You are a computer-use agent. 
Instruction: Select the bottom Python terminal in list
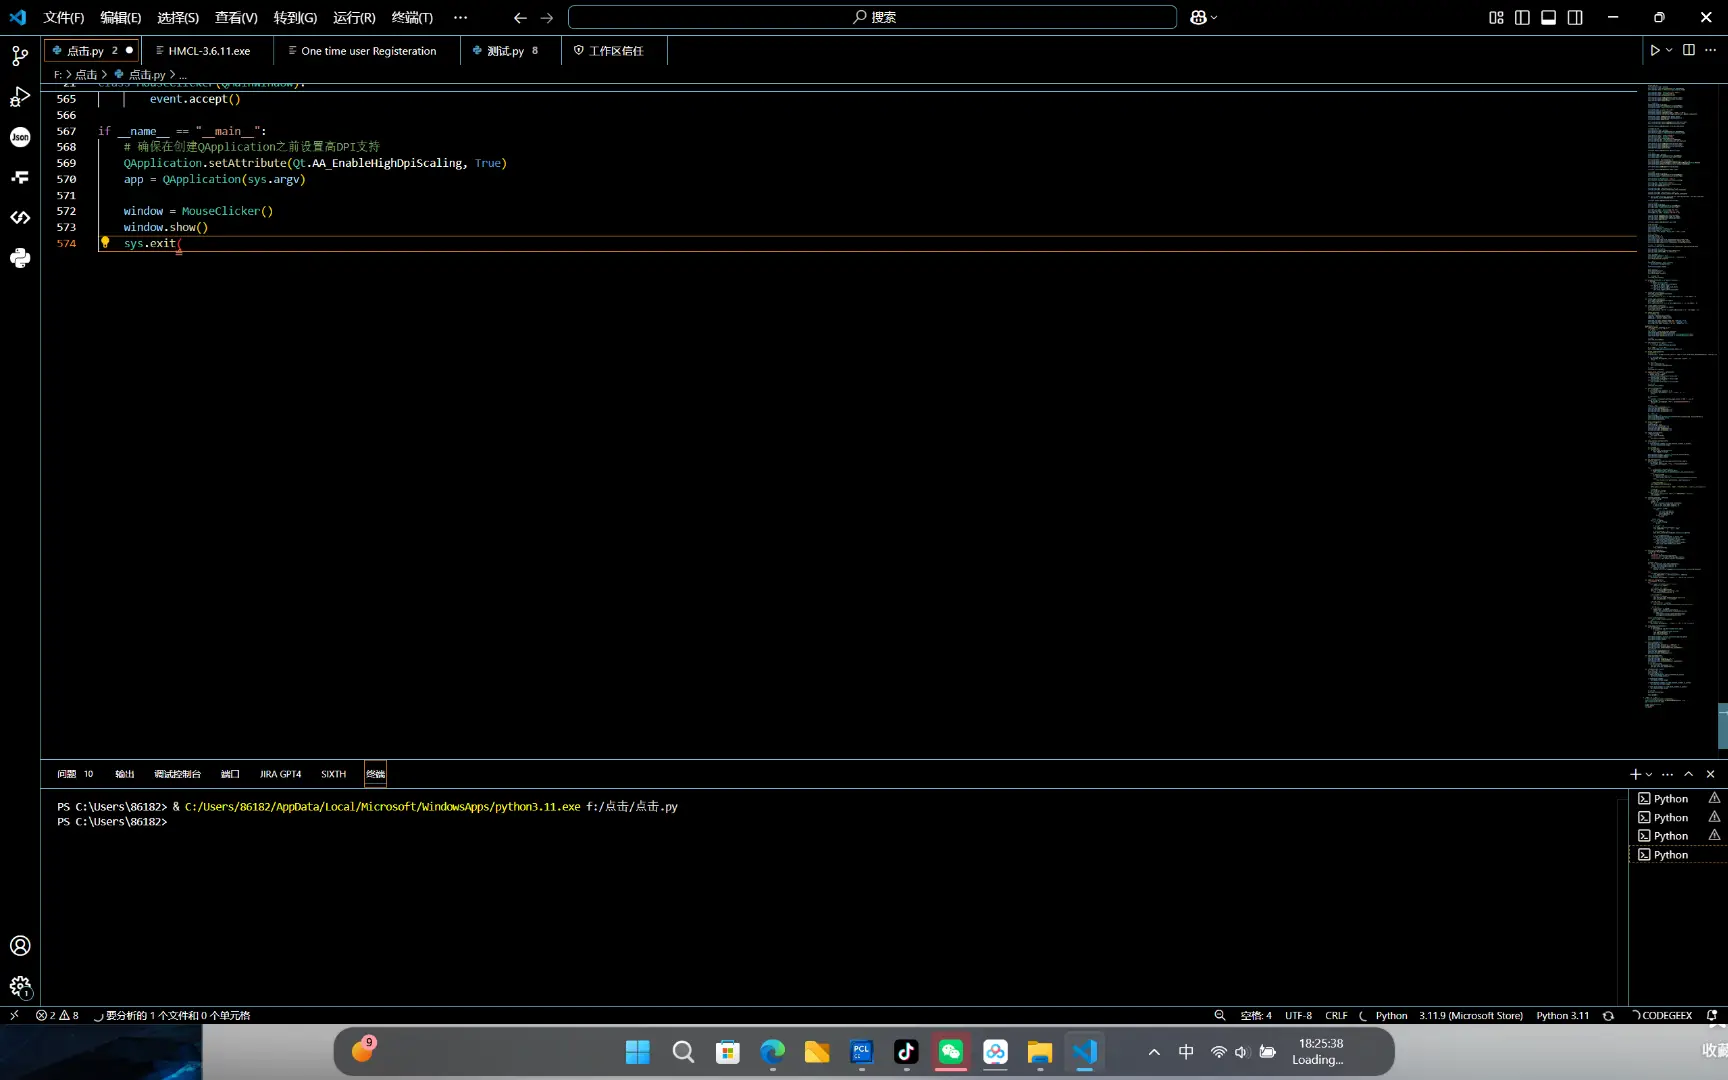coord(1677,855)
